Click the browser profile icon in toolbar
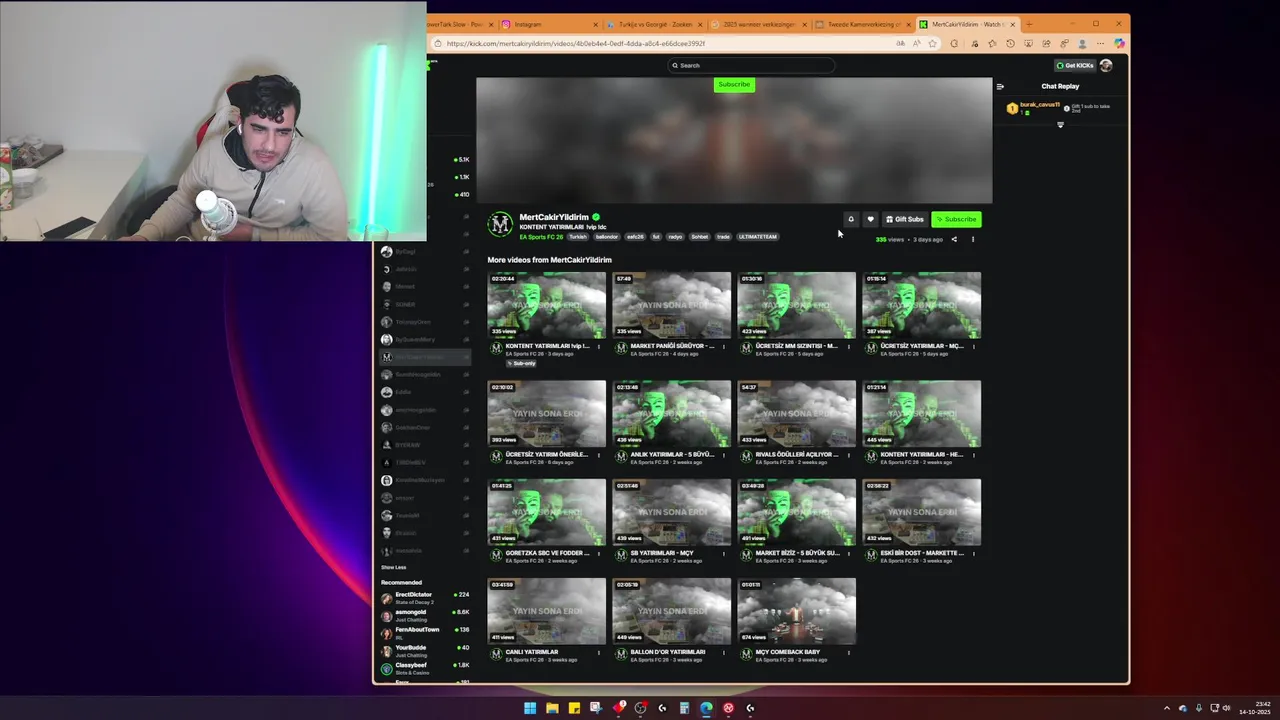This screenshot has height=720, width=1280. 1082,43
